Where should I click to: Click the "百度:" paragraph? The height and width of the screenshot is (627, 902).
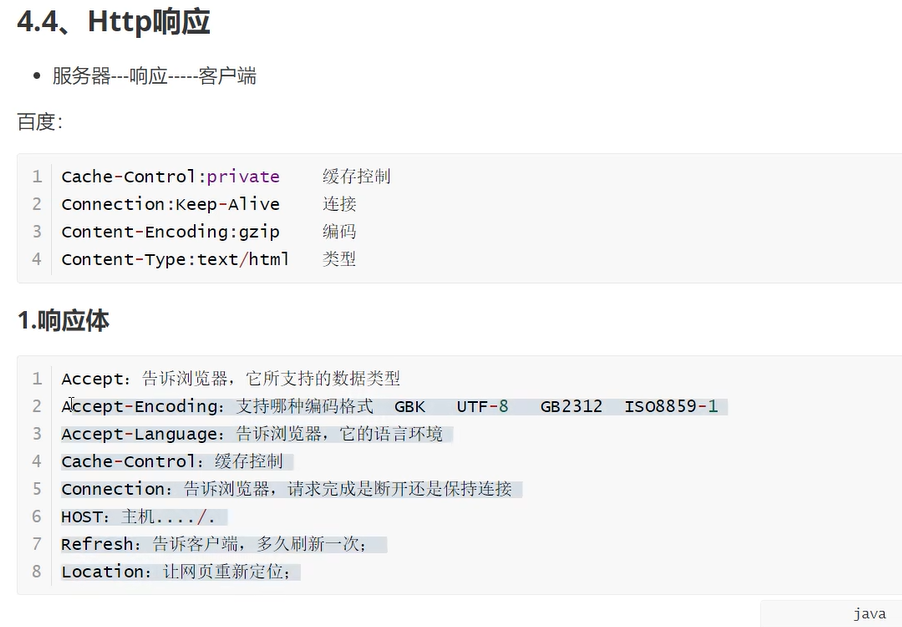click(x=40, y=122)
